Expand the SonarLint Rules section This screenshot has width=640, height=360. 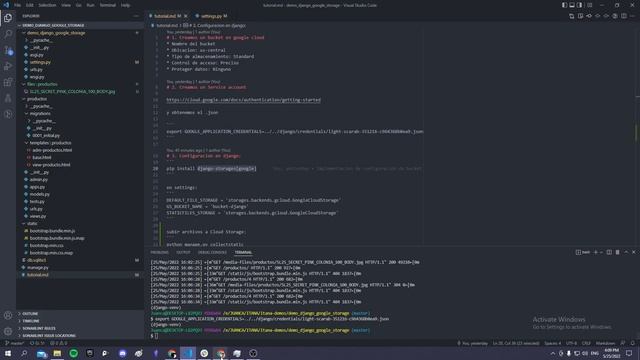(x=39, y=328)
